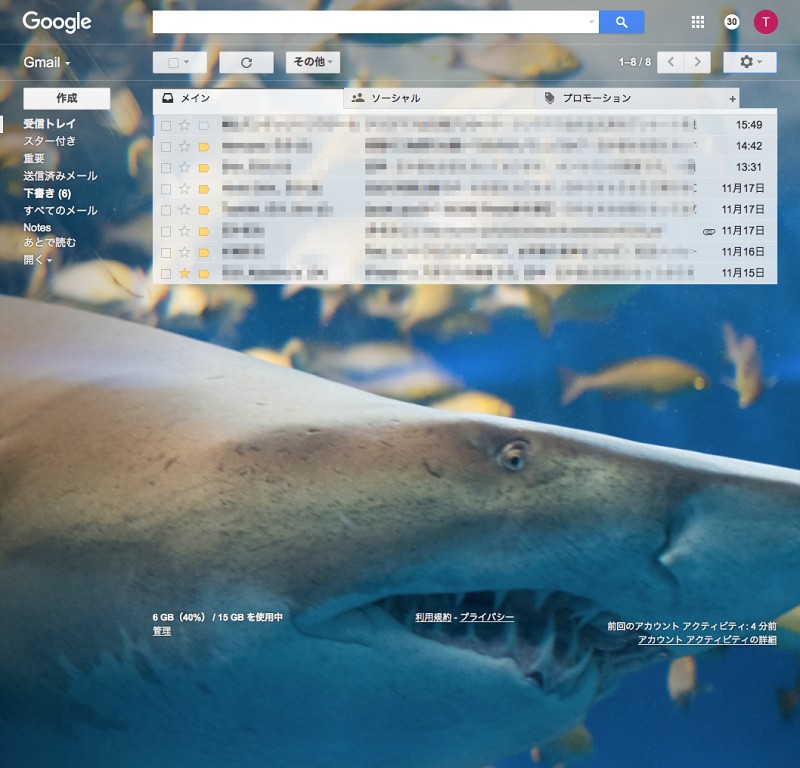The width and height of the screenshot is (800, 768).
Task: Remove the star from the 11月15日 email
Action: [184, 274]
